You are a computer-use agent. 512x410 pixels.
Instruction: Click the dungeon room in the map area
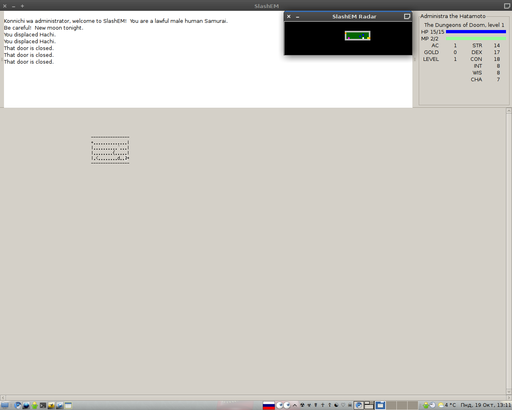[x=110, y=150]
